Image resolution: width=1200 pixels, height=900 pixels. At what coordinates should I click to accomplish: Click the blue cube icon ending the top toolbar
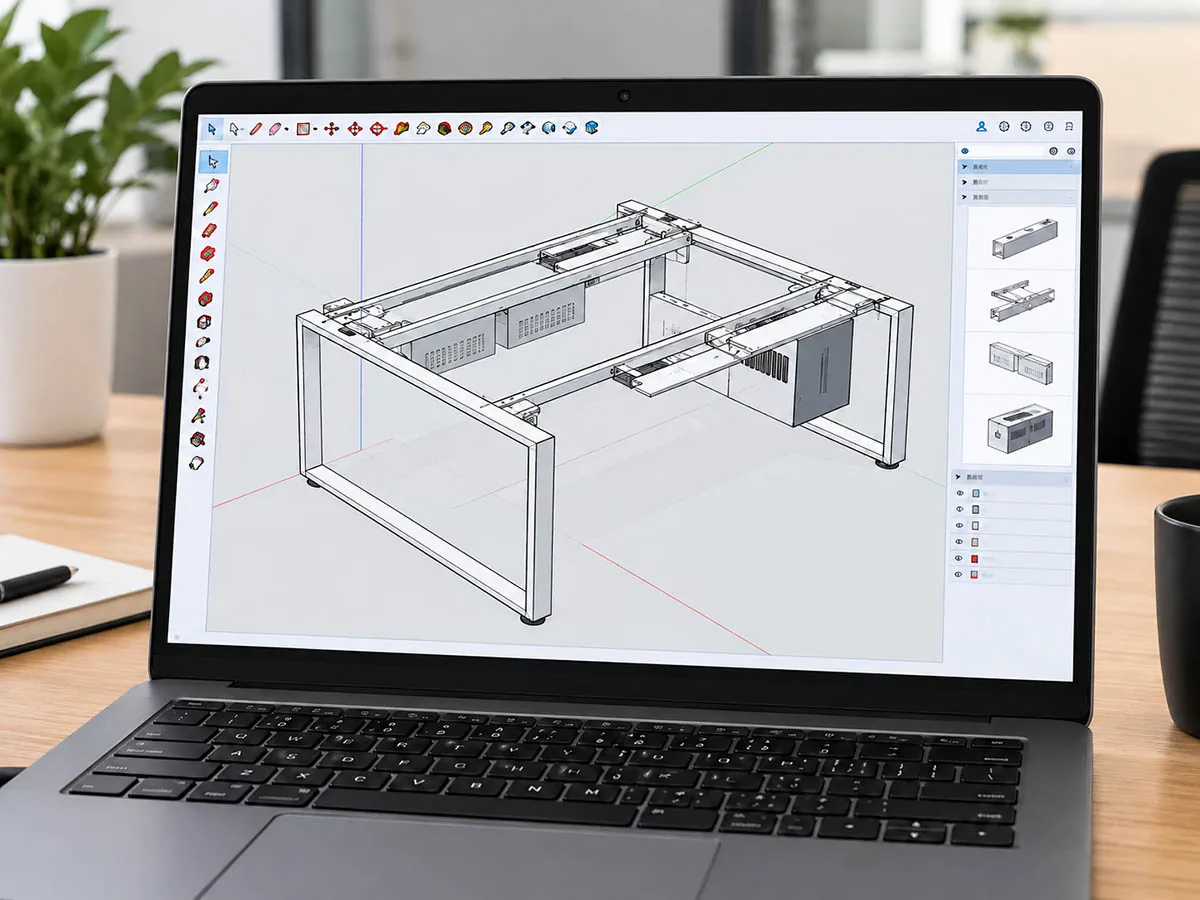[591, 128]
